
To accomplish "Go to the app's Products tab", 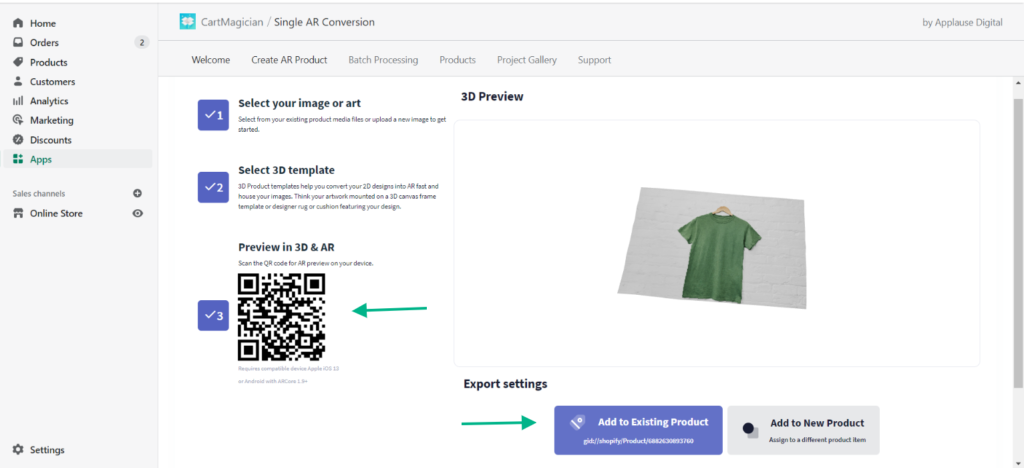I will tap(457, 60).
